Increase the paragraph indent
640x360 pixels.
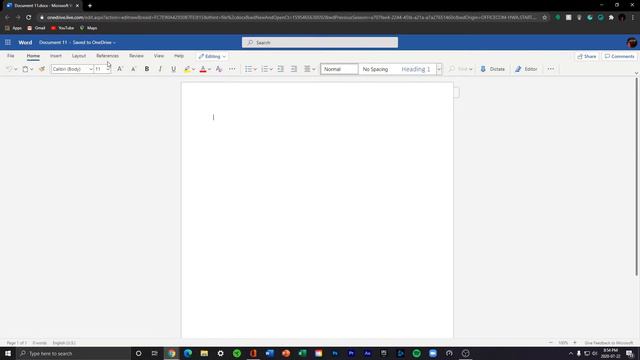[x=294, y=69]
